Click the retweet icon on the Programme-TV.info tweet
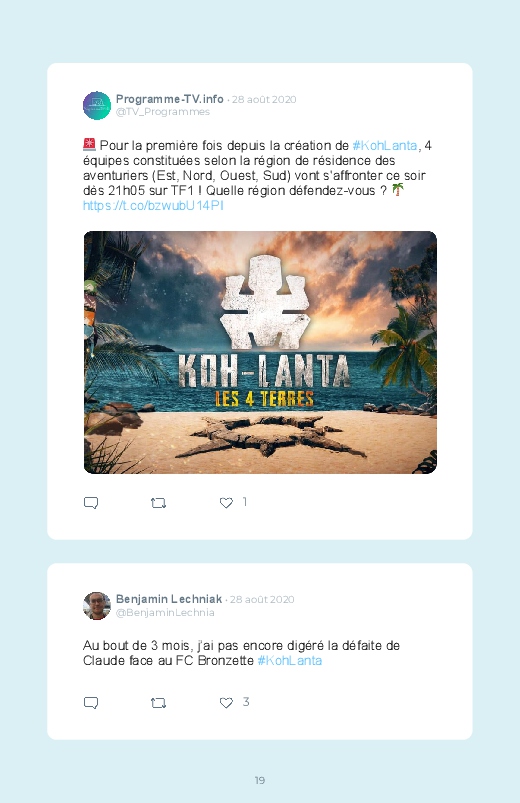Image resolution: width=520 pixels, height=803 pixels. [158, 503]
